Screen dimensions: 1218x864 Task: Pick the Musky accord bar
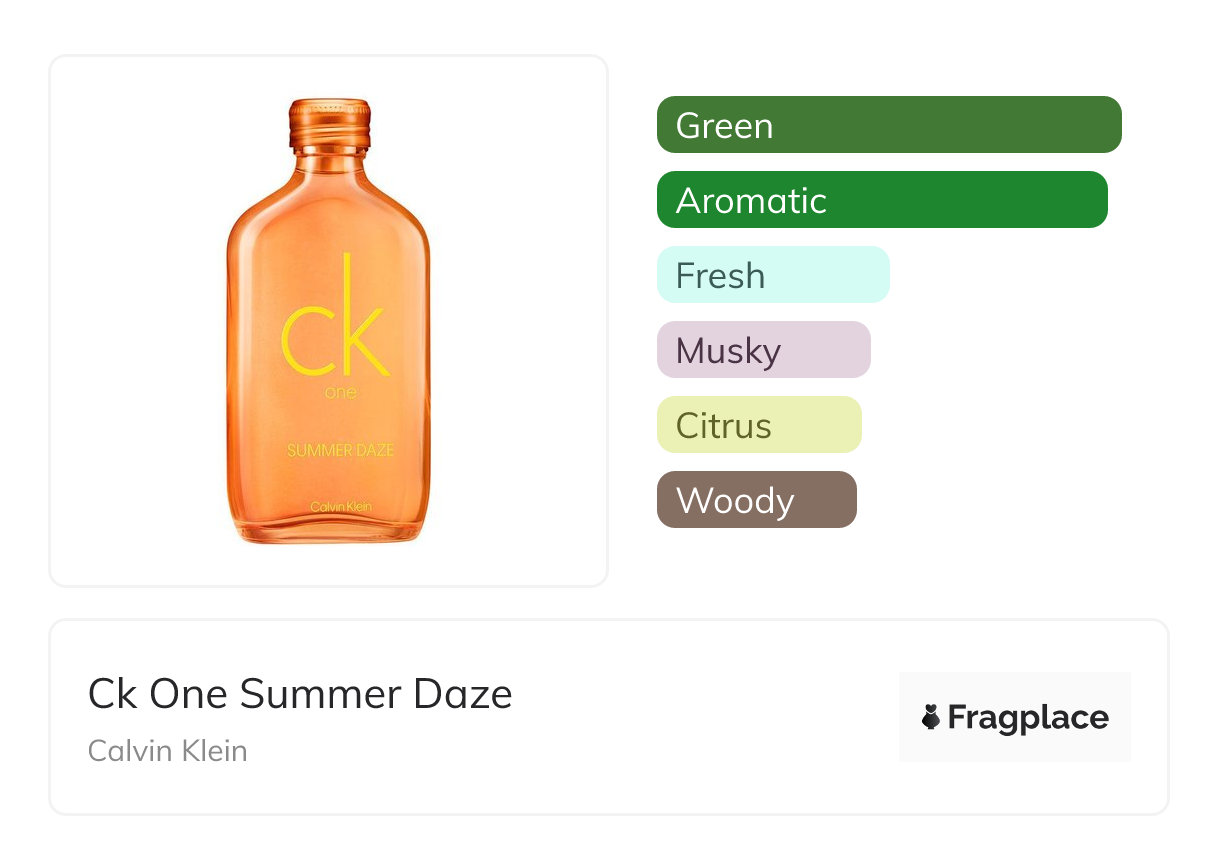click(x=764, y=350)
